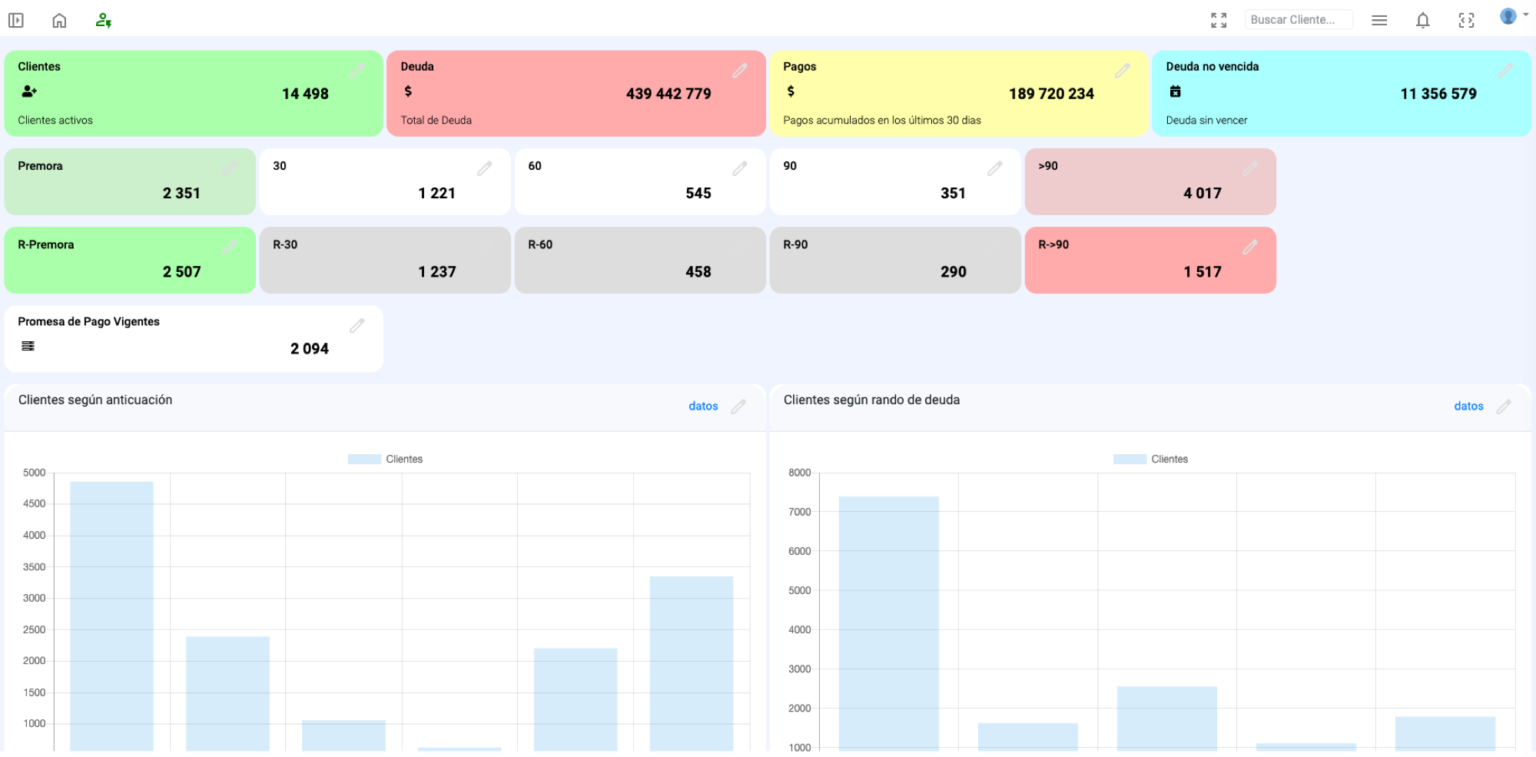Focus the Buscar Cliente search field
The image size is (1536, 757).
pos(1298,20)
